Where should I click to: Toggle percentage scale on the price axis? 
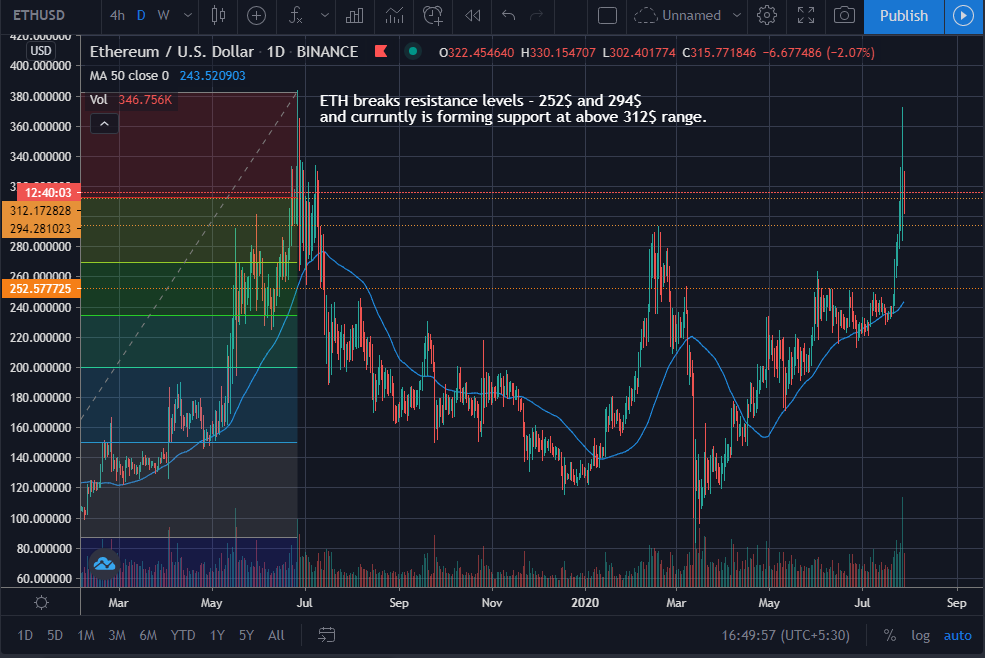click(x=889, y=635)
